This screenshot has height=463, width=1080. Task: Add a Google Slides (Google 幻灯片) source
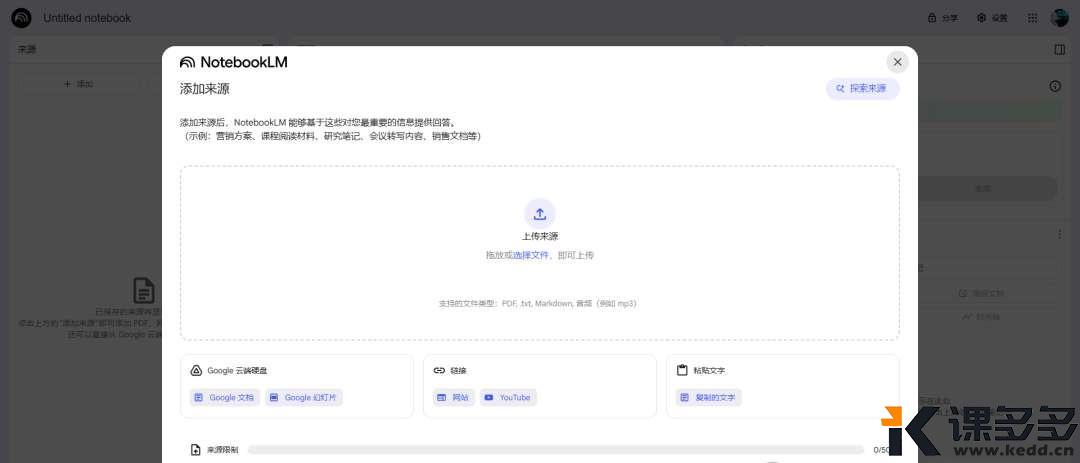click(x=304, y=398)
